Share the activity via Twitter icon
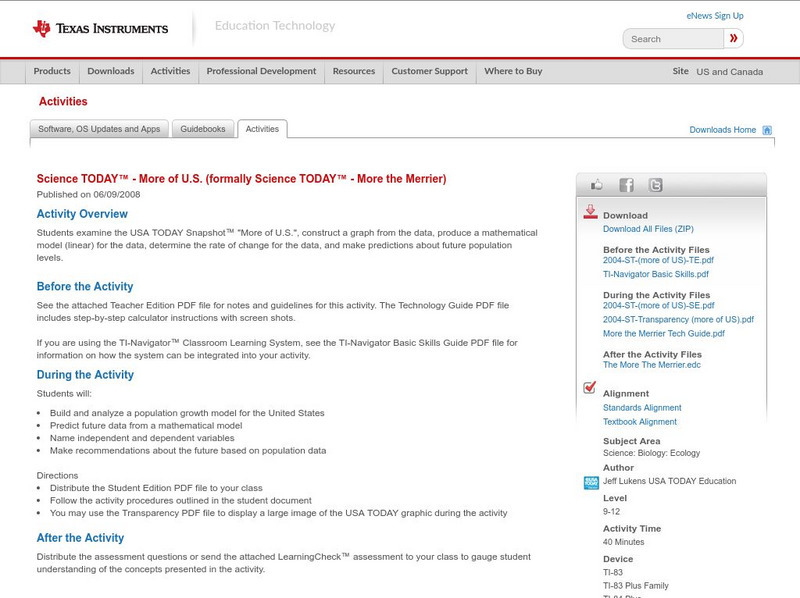This screenshot has width=800, height=598. [x=655, y=185]
